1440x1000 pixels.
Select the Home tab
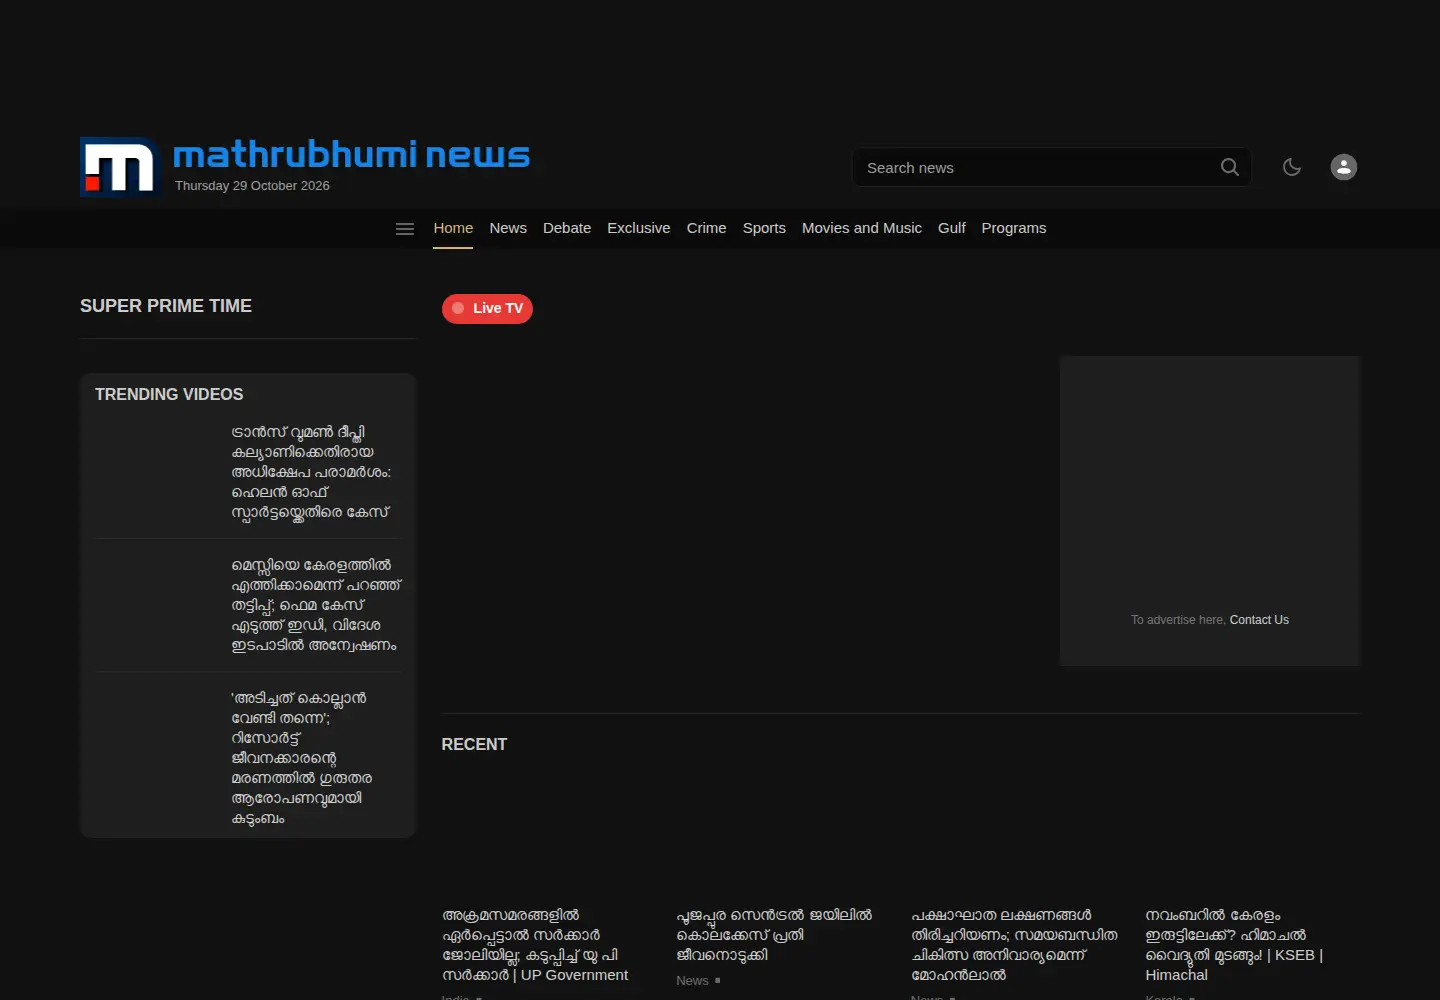(x=453, y=228)
